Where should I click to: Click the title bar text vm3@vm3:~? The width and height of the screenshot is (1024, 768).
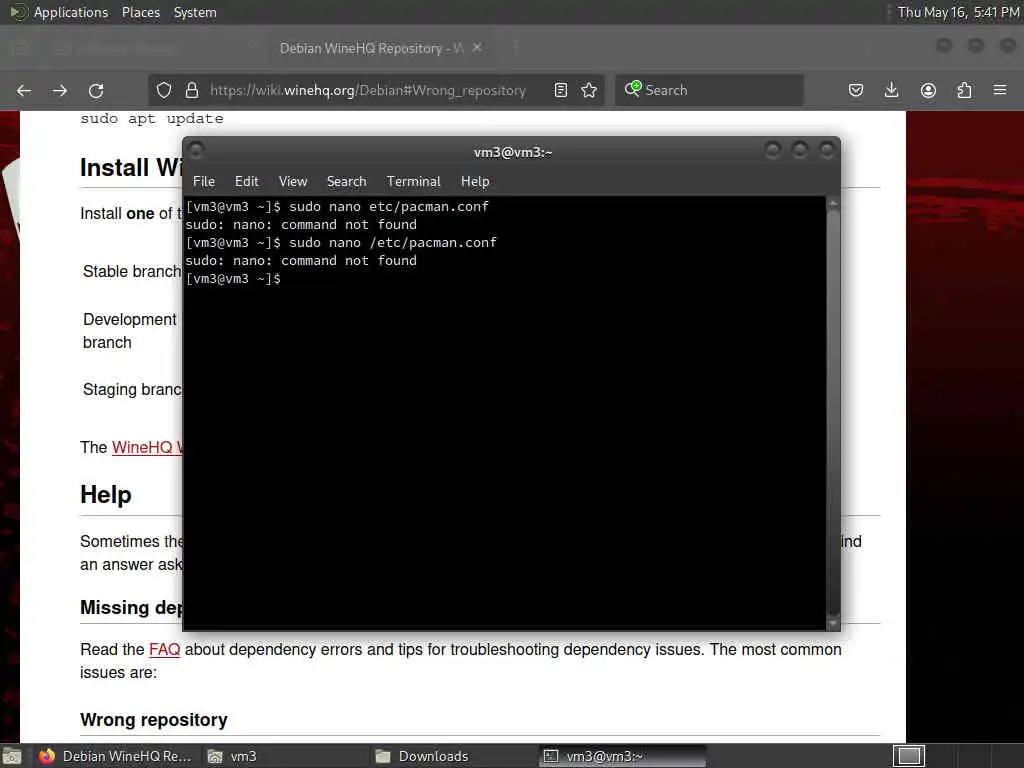[513, 152]
